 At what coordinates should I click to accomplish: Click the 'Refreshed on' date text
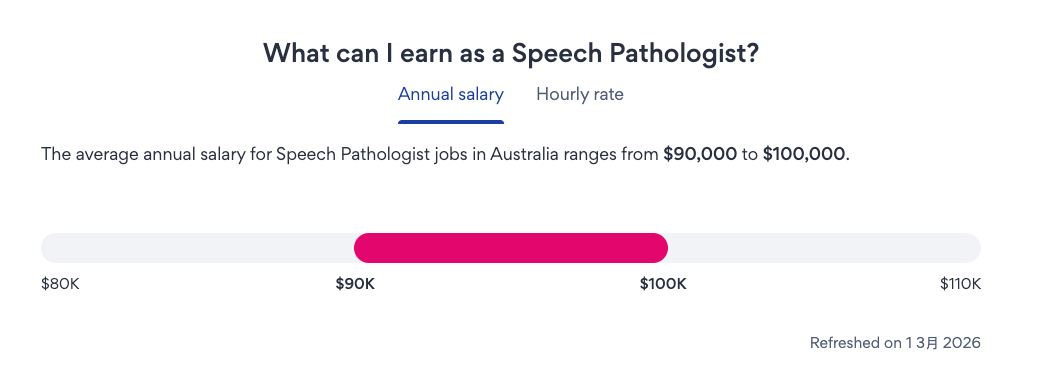click(x=895, y=343)
